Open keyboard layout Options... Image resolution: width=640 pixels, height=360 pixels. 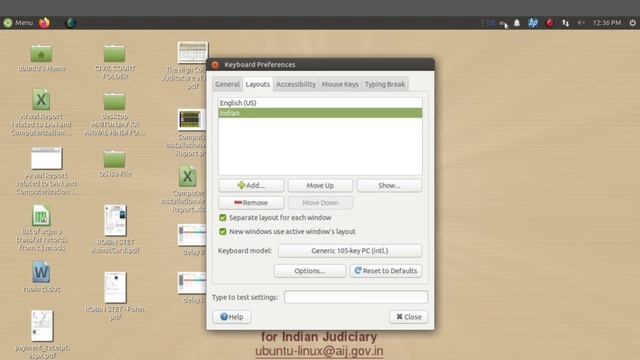(x=309, y=271)
